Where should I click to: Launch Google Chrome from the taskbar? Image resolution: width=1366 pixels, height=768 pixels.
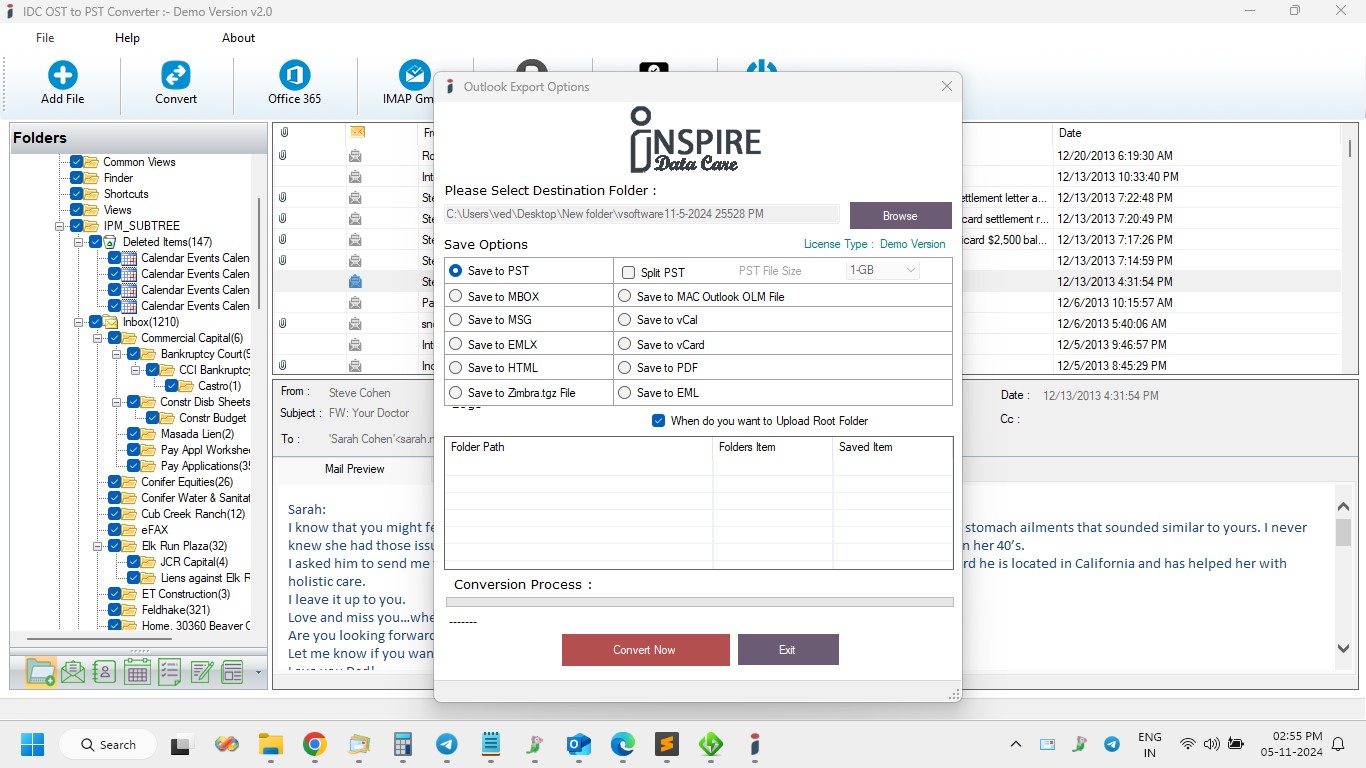click(315, 744)
